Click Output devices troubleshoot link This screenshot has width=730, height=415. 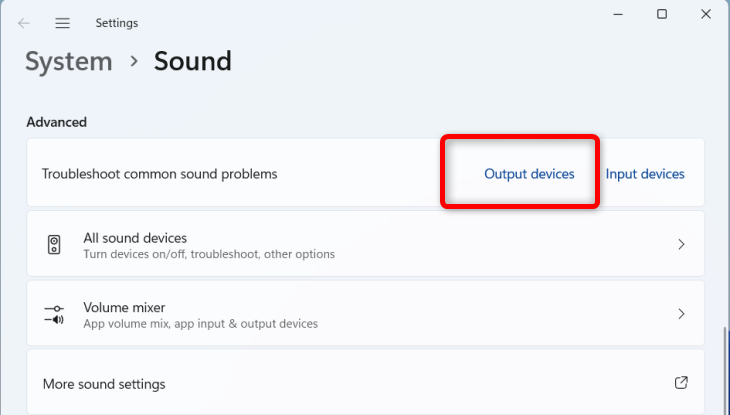coord(529,174)
